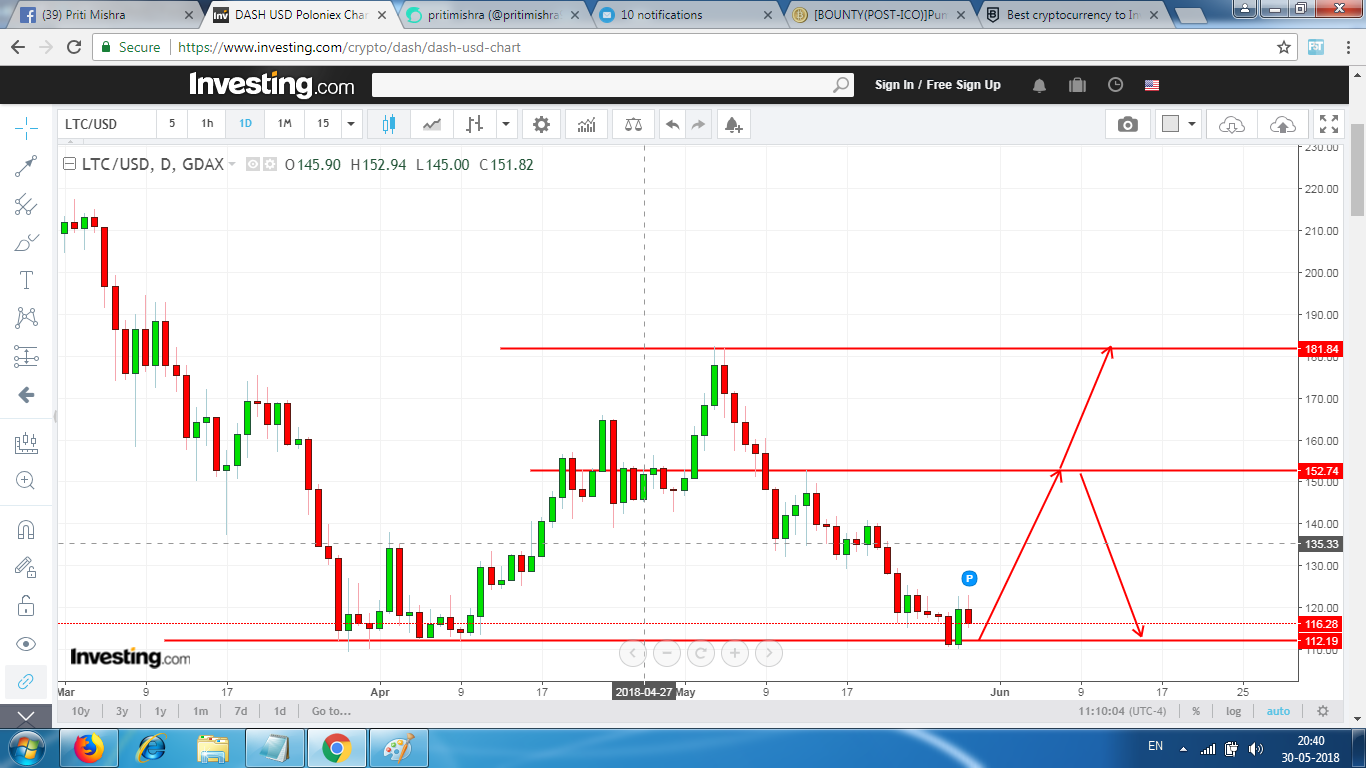Open the candlestick chart-type sidebar tool
The image size is (1366, 768).
(26, 443)
